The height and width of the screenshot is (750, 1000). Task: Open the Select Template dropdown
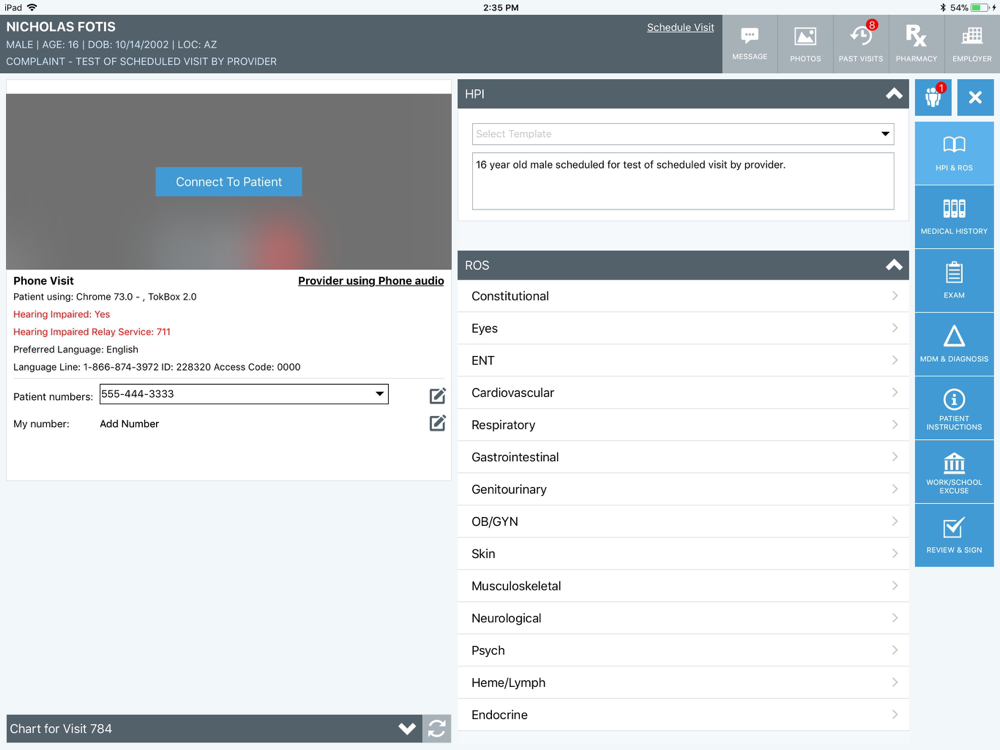tap(683, 134)
